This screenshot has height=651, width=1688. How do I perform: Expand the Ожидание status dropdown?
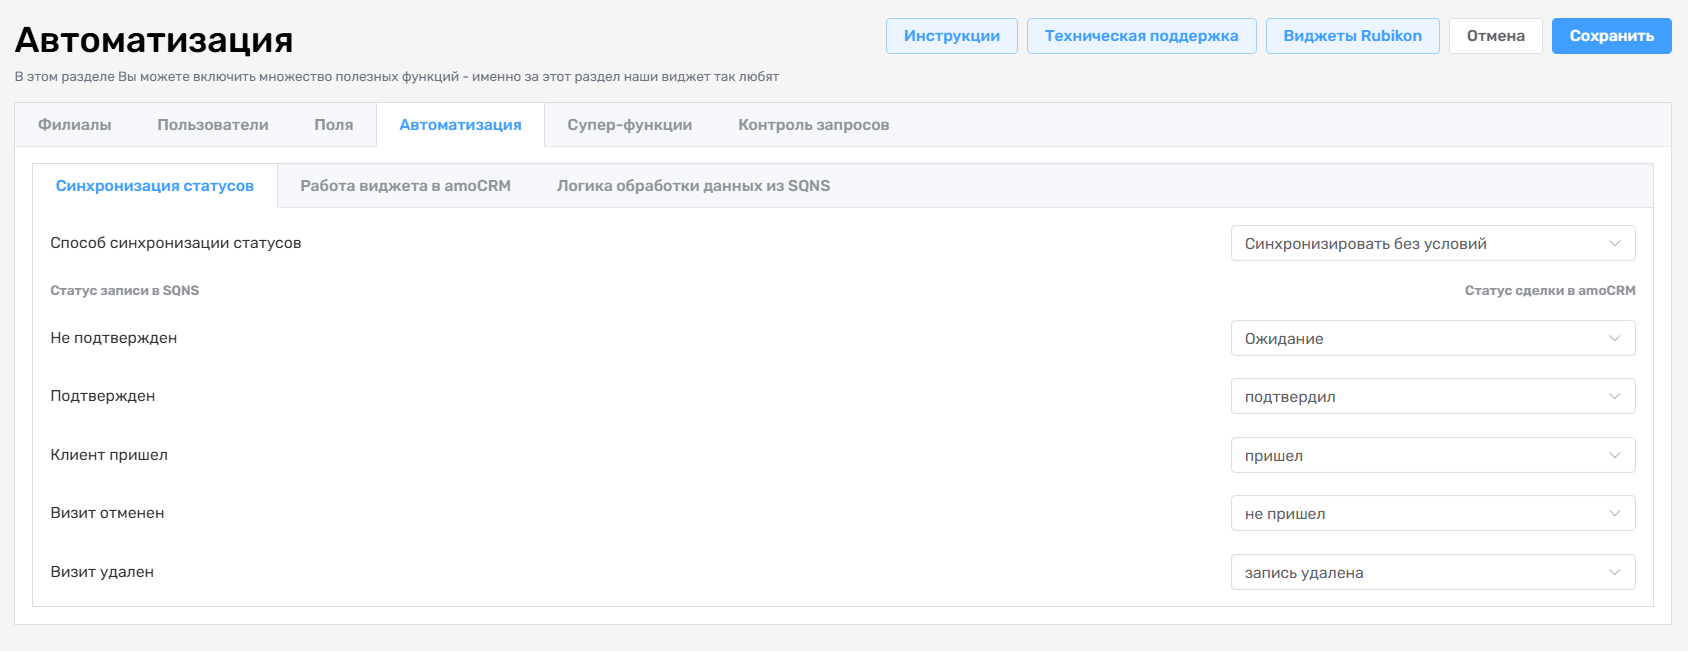pos(1433,338)
